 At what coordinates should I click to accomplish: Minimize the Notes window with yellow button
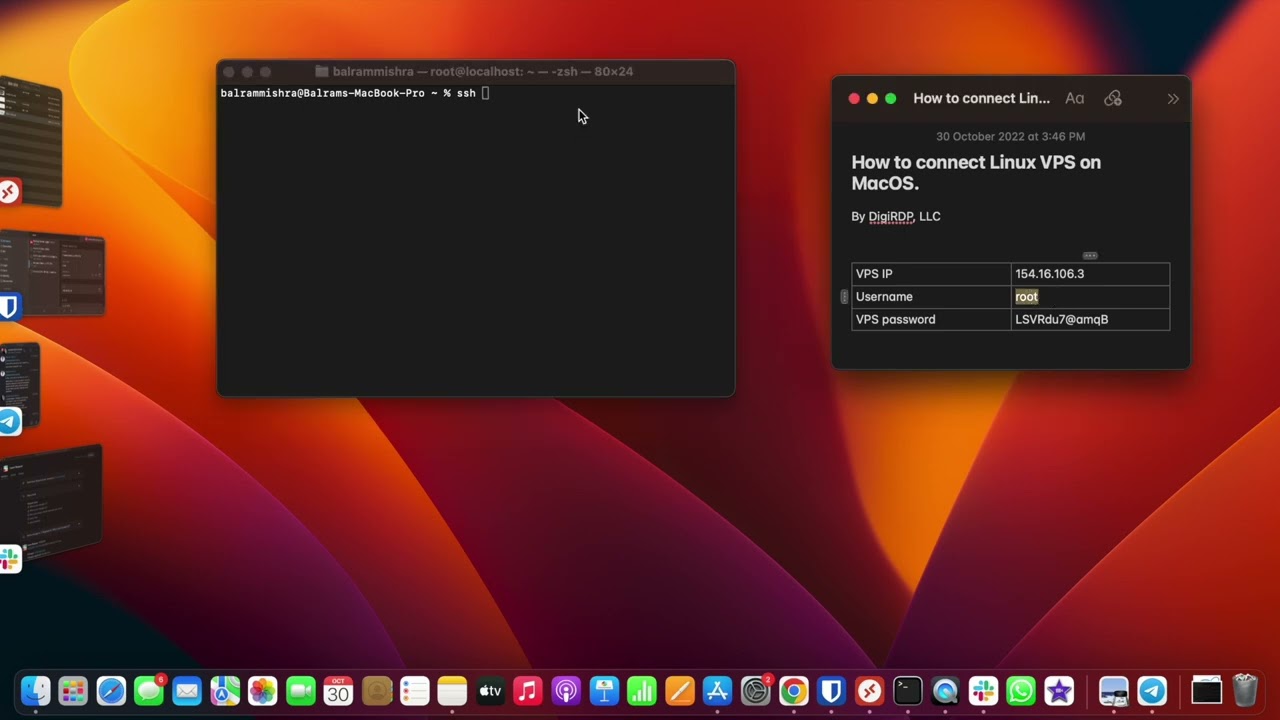(x=872, y=99)
